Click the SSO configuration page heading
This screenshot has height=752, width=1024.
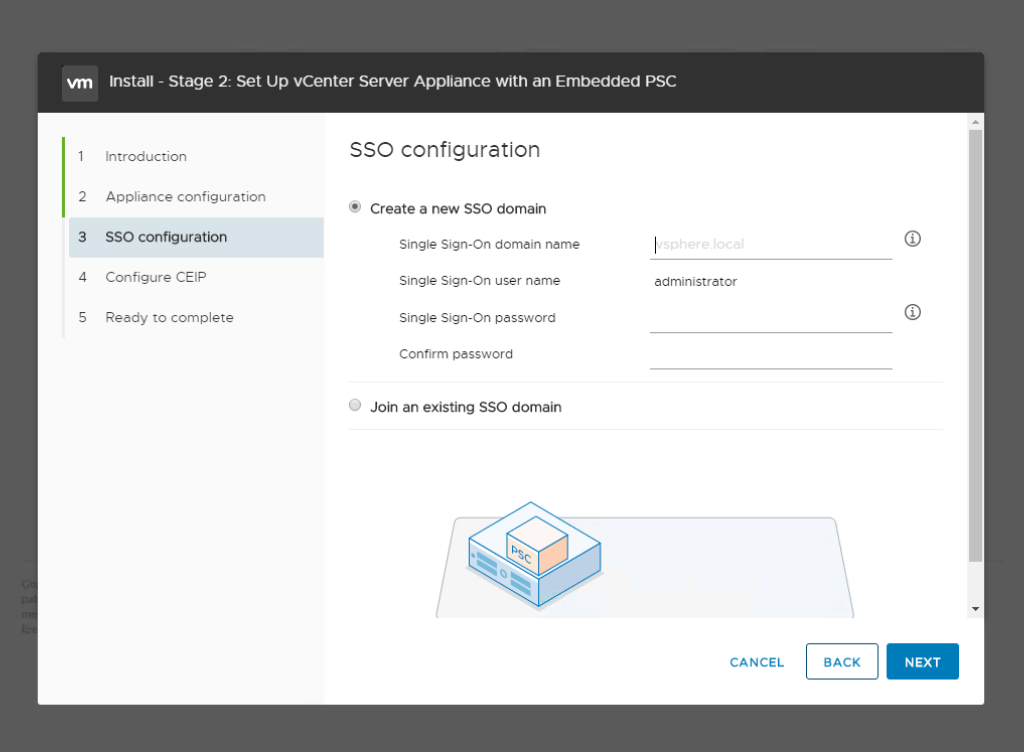(x=445, y=150)
